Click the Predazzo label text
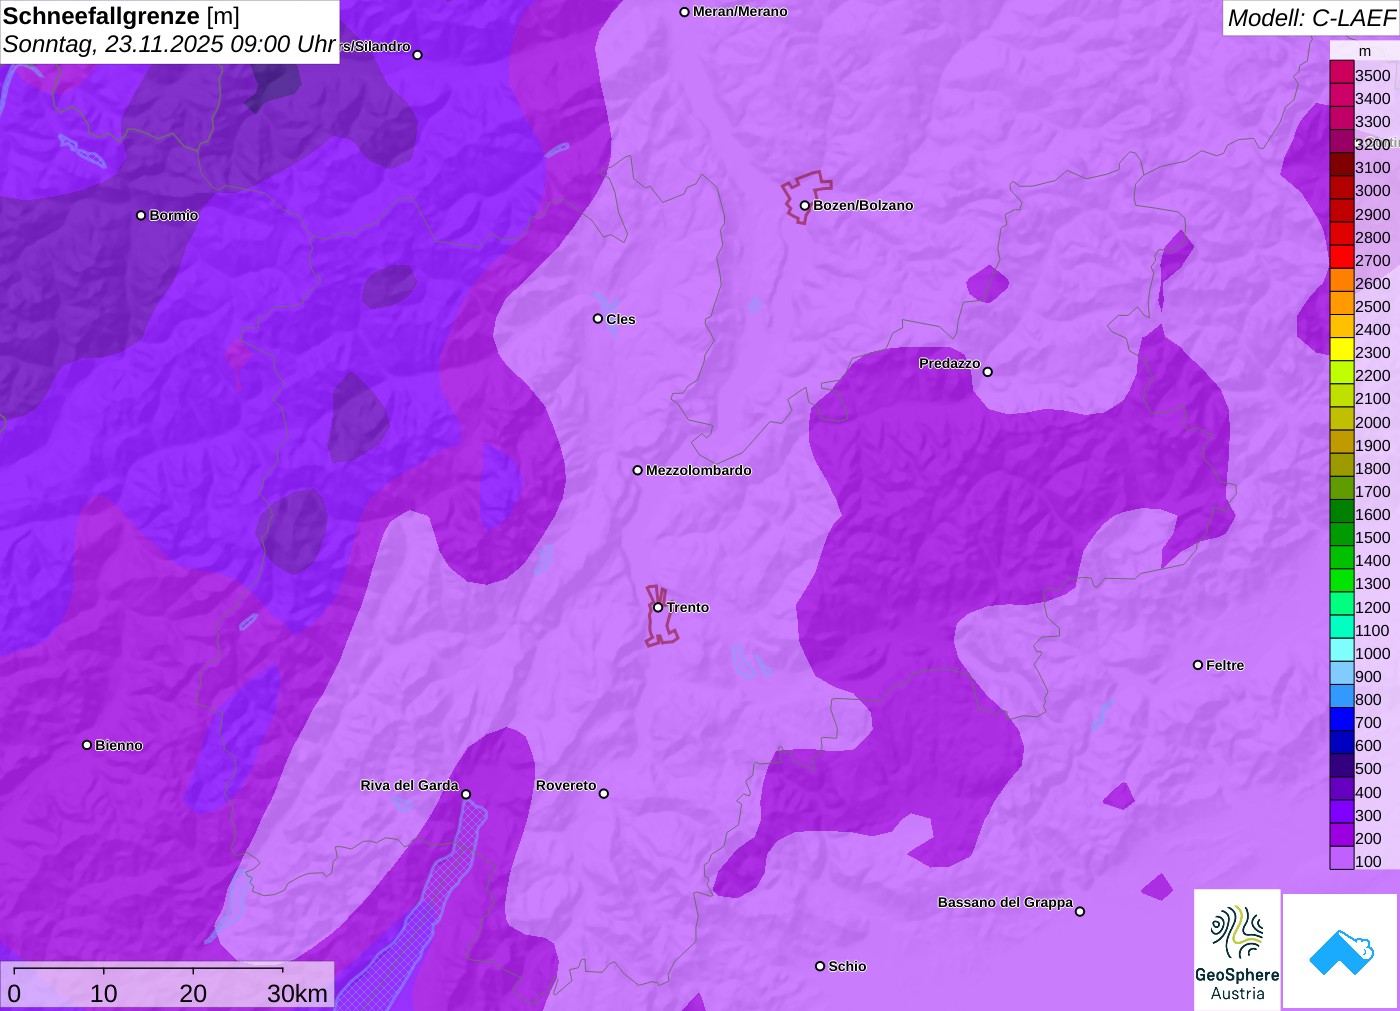 click(949, 363)
